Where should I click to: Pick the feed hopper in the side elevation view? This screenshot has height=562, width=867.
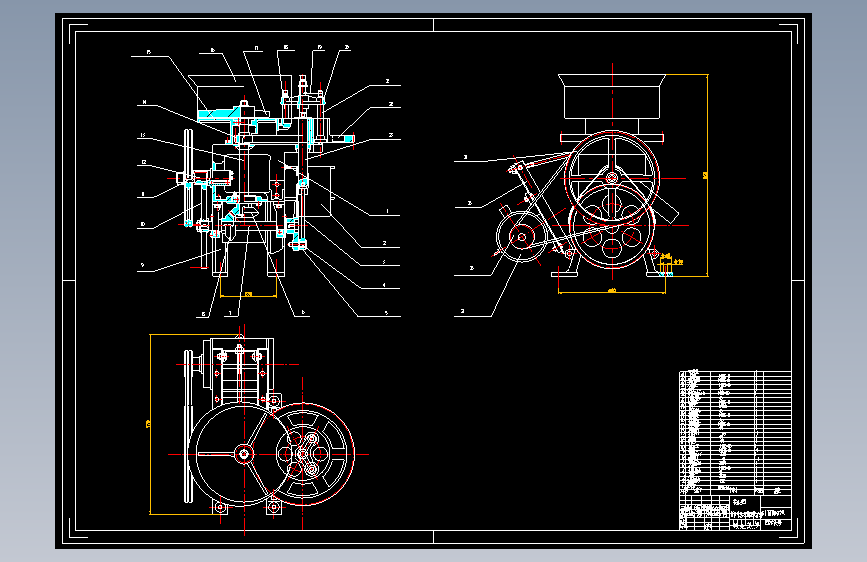pyautogui.click(x=612, y=96)
